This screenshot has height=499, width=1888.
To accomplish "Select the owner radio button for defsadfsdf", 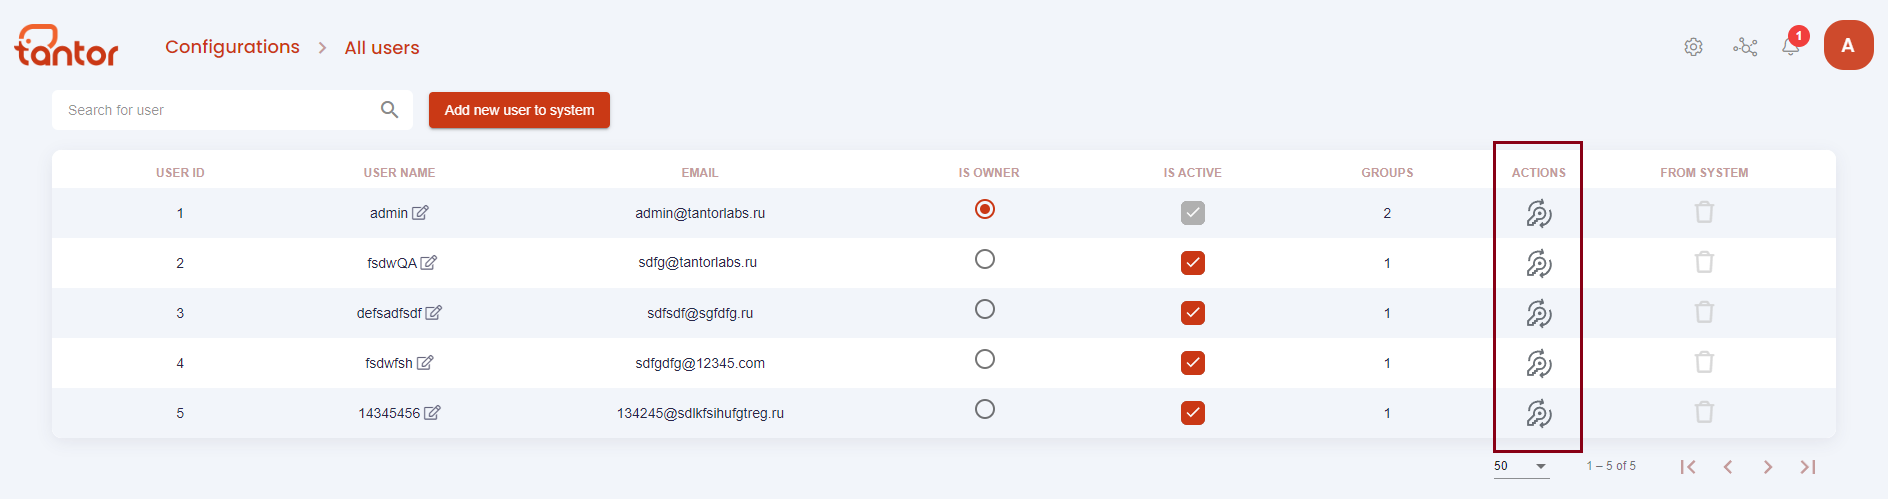I will [985, 309].
